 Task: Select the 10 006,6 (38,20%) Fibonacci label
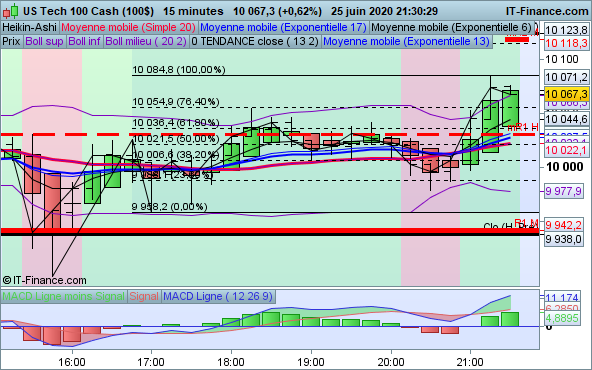(176, 154)
